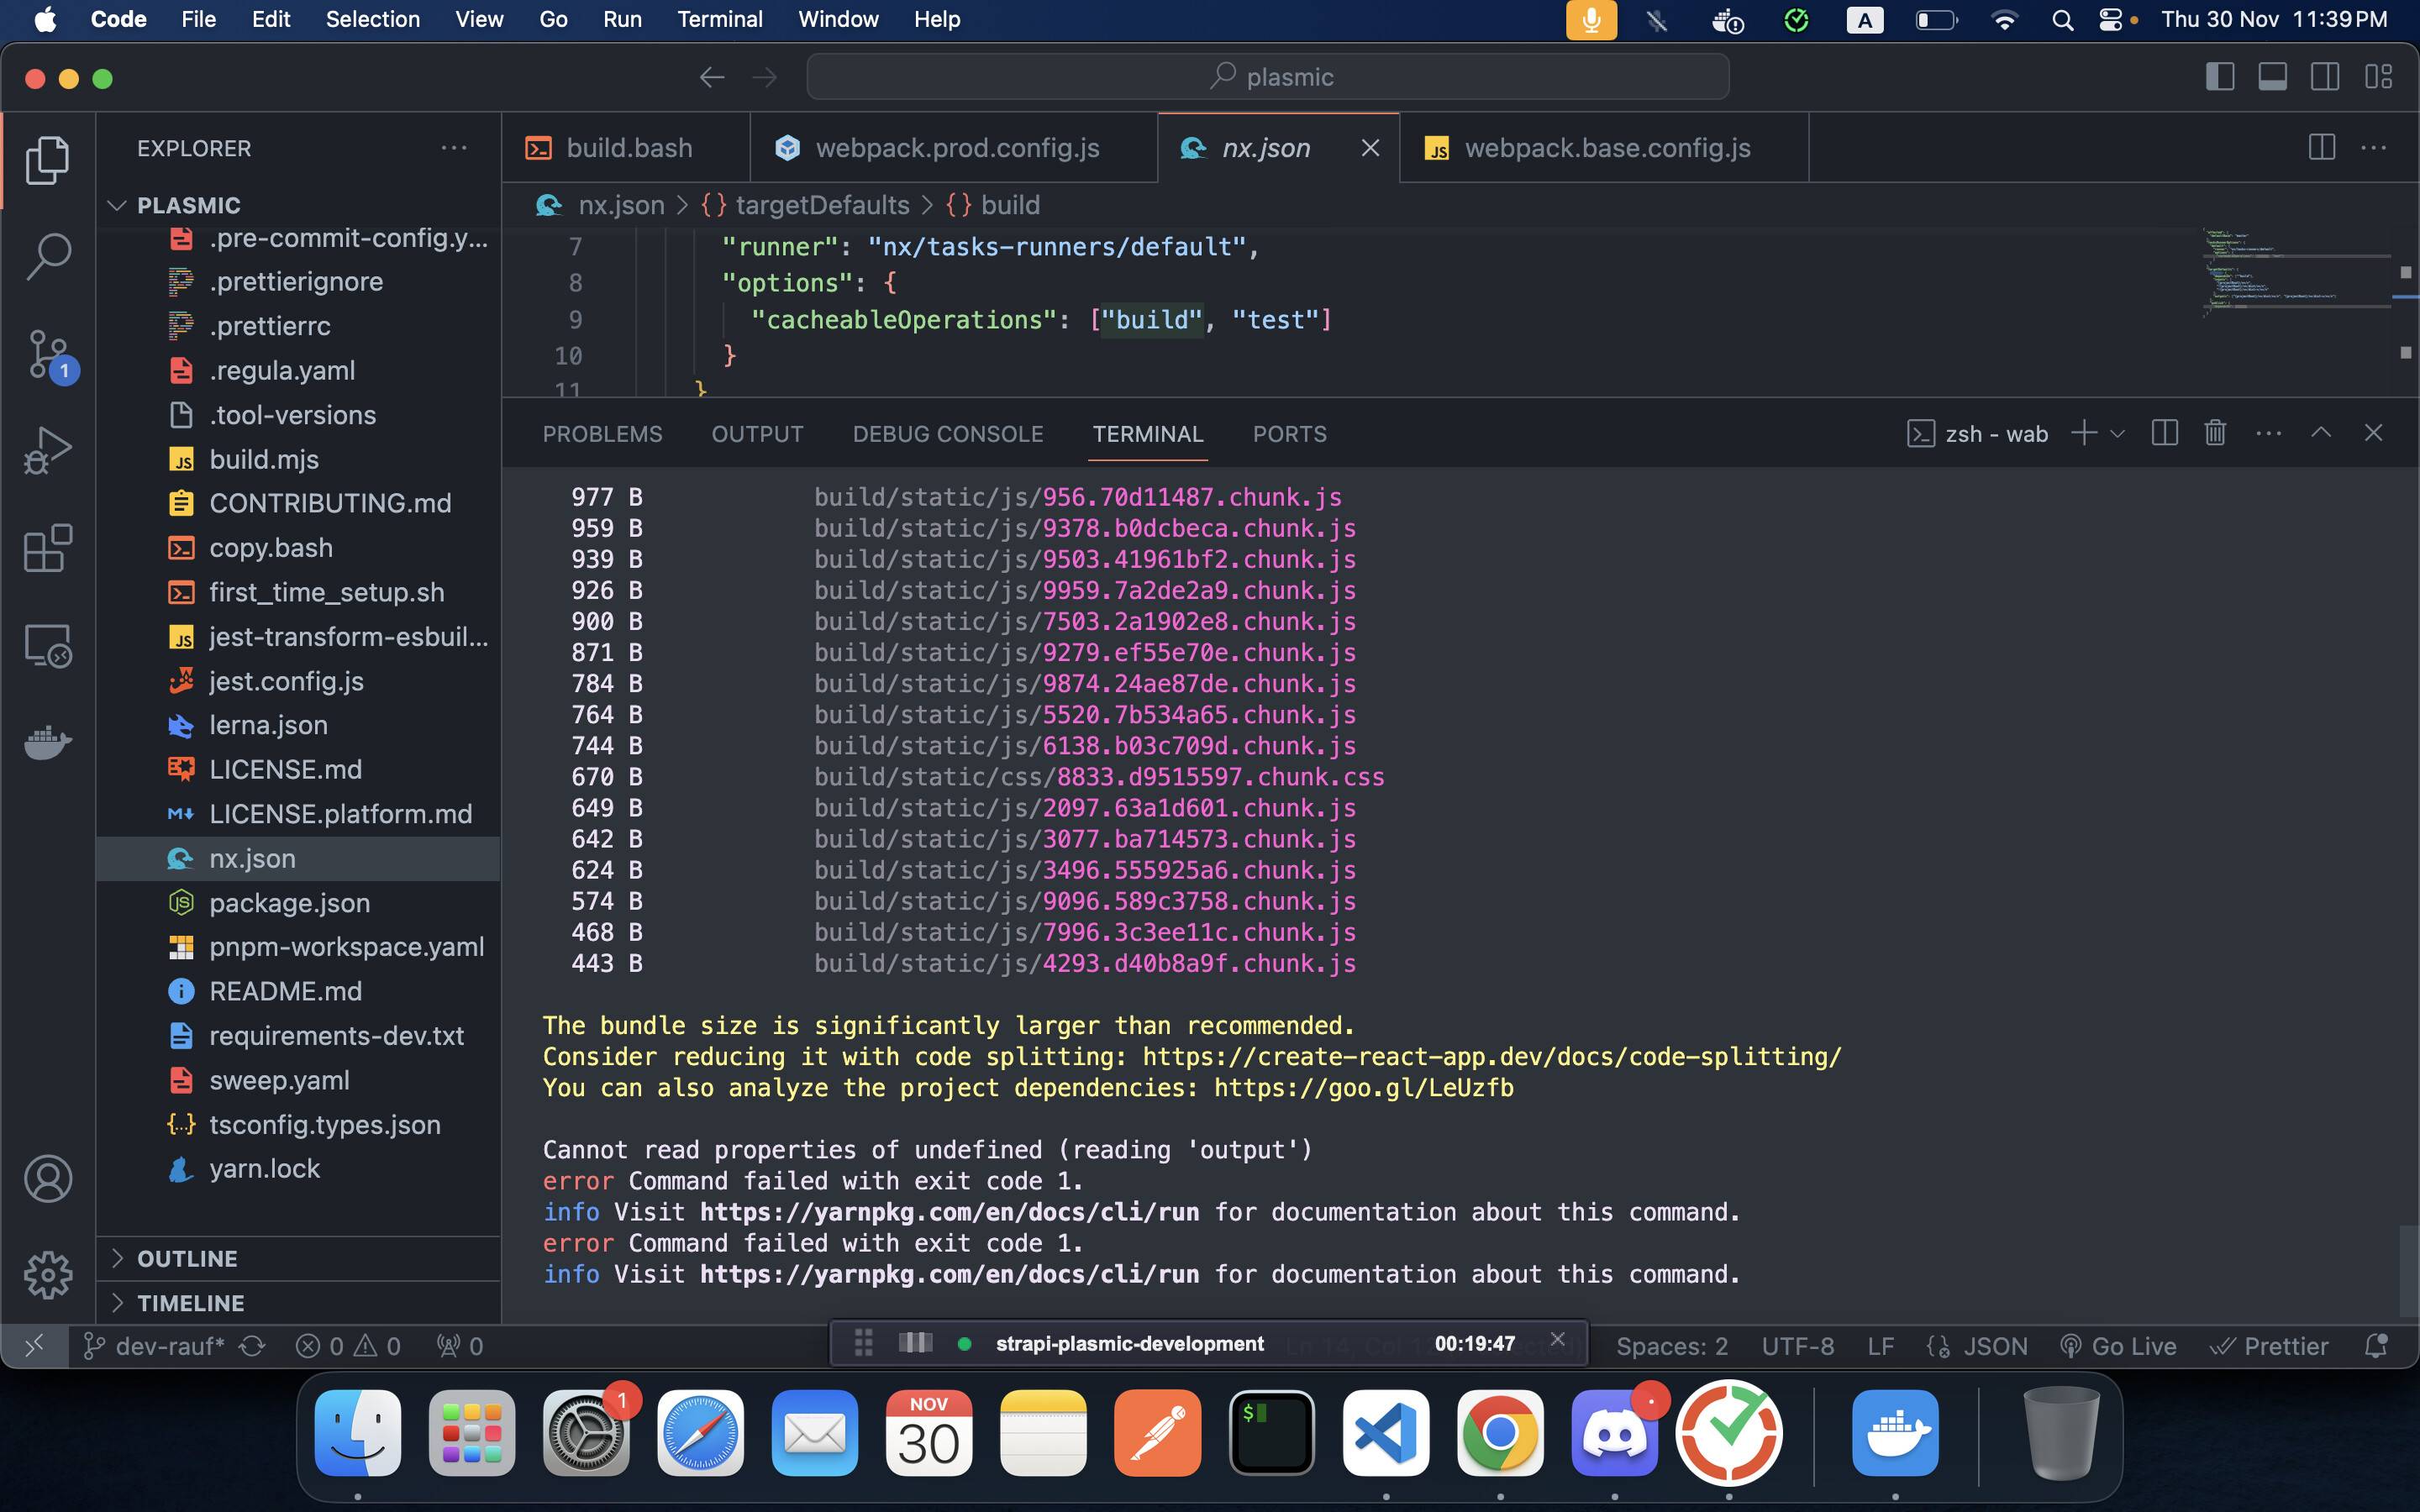This screenshot has width=2420, height=1512.
Task: Open Source Control view with badge
Action: coord(48,355)
